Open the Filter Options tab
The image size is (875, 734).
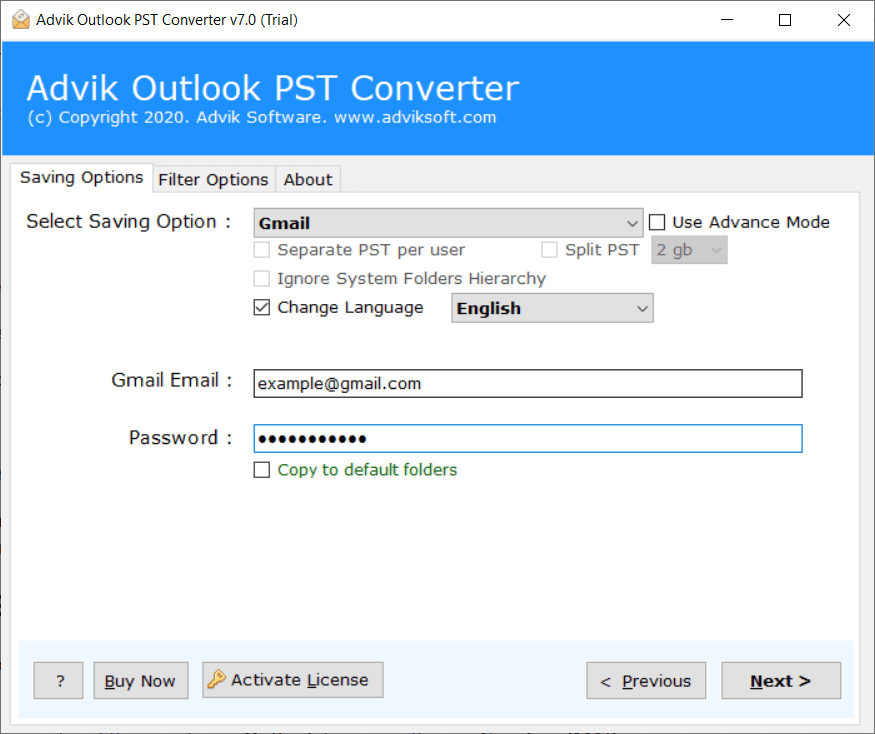(213, 180)
